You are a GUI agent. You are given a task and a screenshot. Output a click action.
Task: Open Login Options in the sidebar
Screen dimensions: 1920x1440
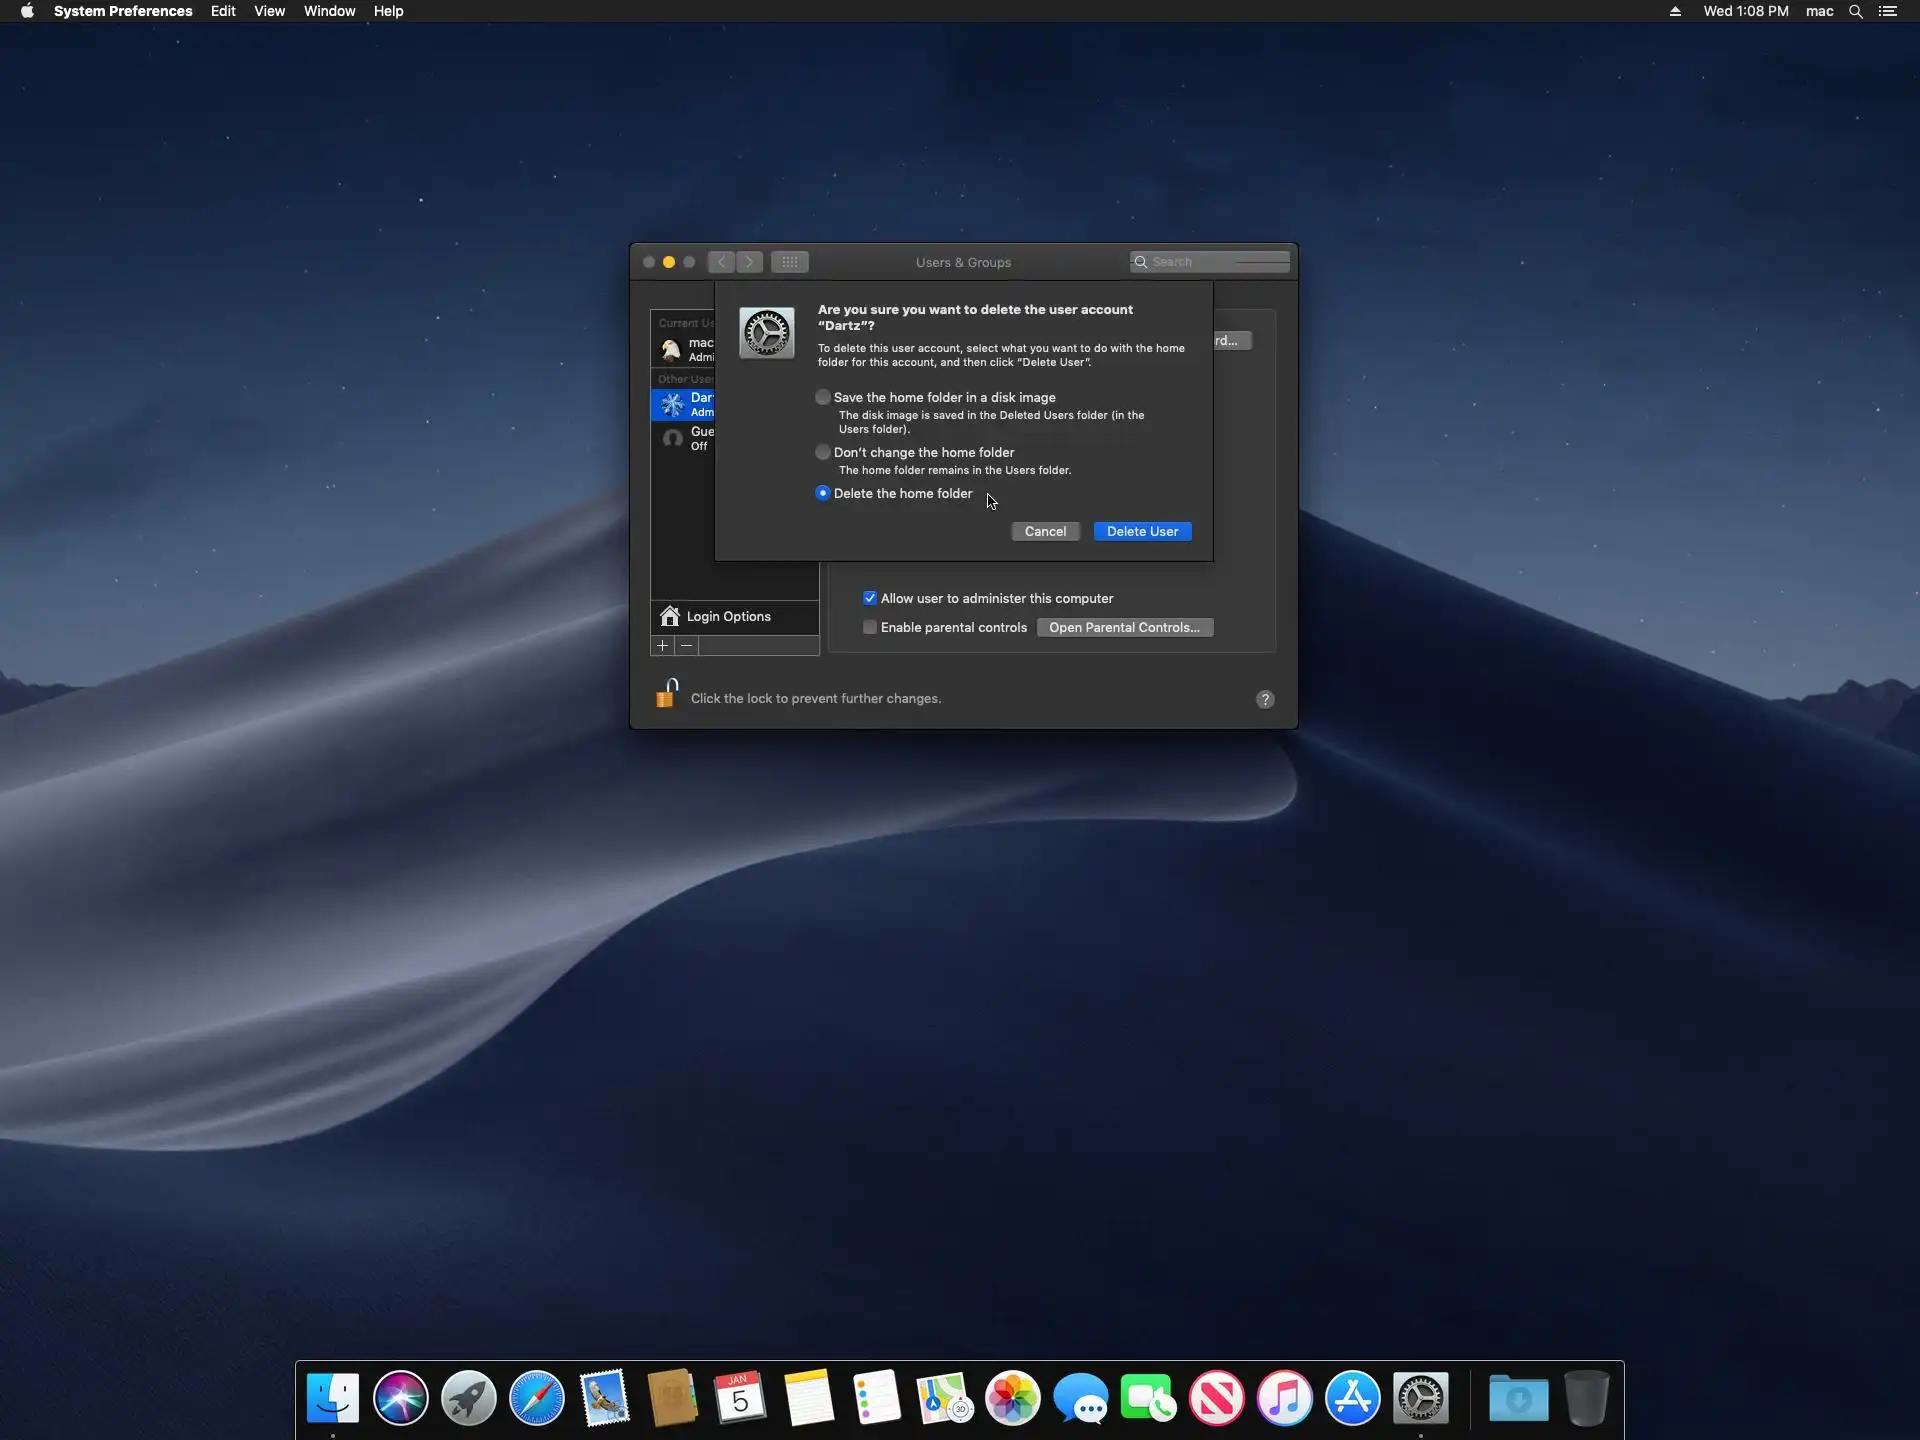pos(728,616)
